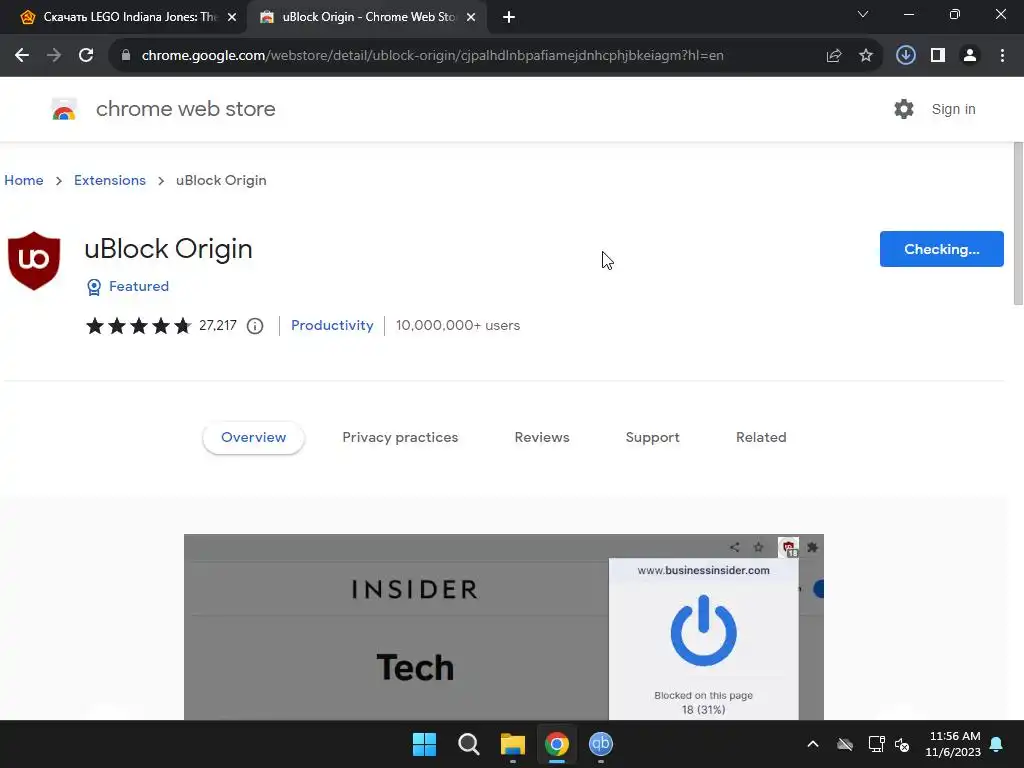
Task: Go to Home in breadcrumb
Action: pos(24,180)
